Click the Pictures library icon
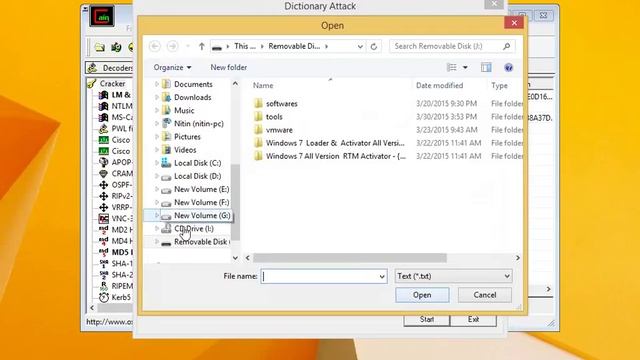640x360 pixels. 166,136
